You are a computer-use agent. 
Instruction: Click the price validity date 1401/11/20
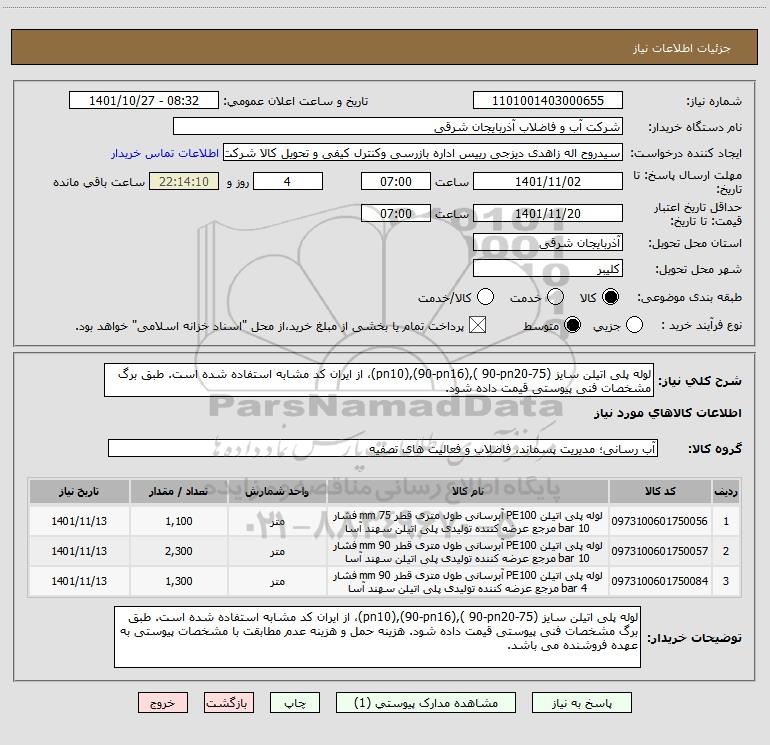coord(548,213)
